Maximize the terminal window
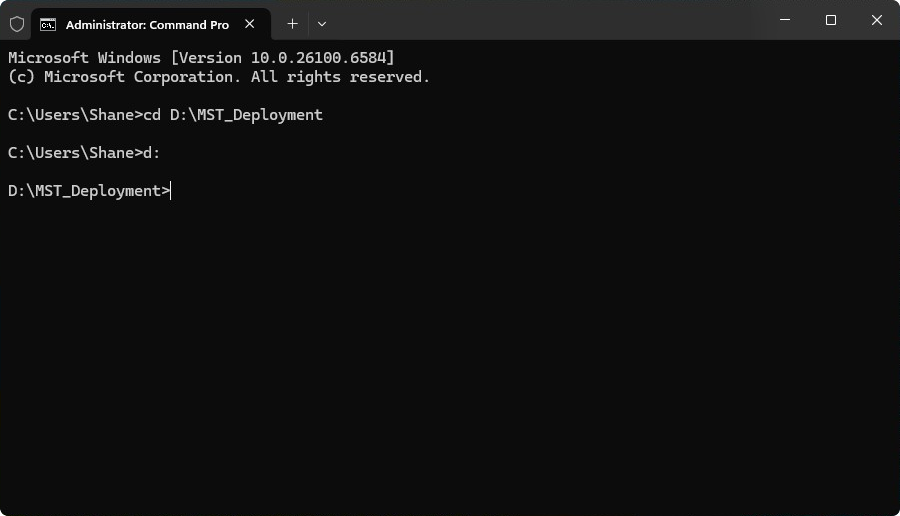The height and width of the screenshot is (516, 900). click(x=831, y=20)
